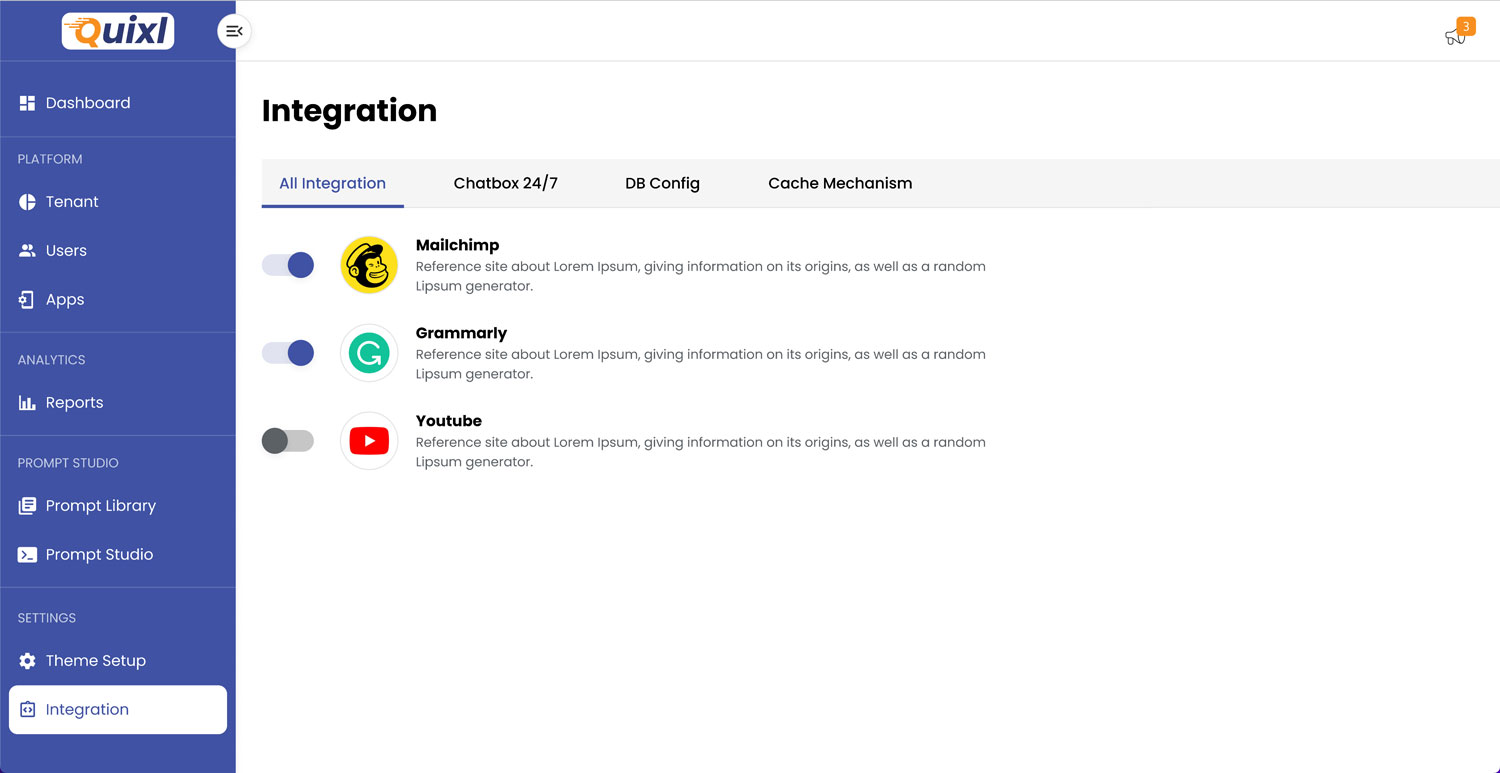Turn off the Grammarly integration toggle

288,353
